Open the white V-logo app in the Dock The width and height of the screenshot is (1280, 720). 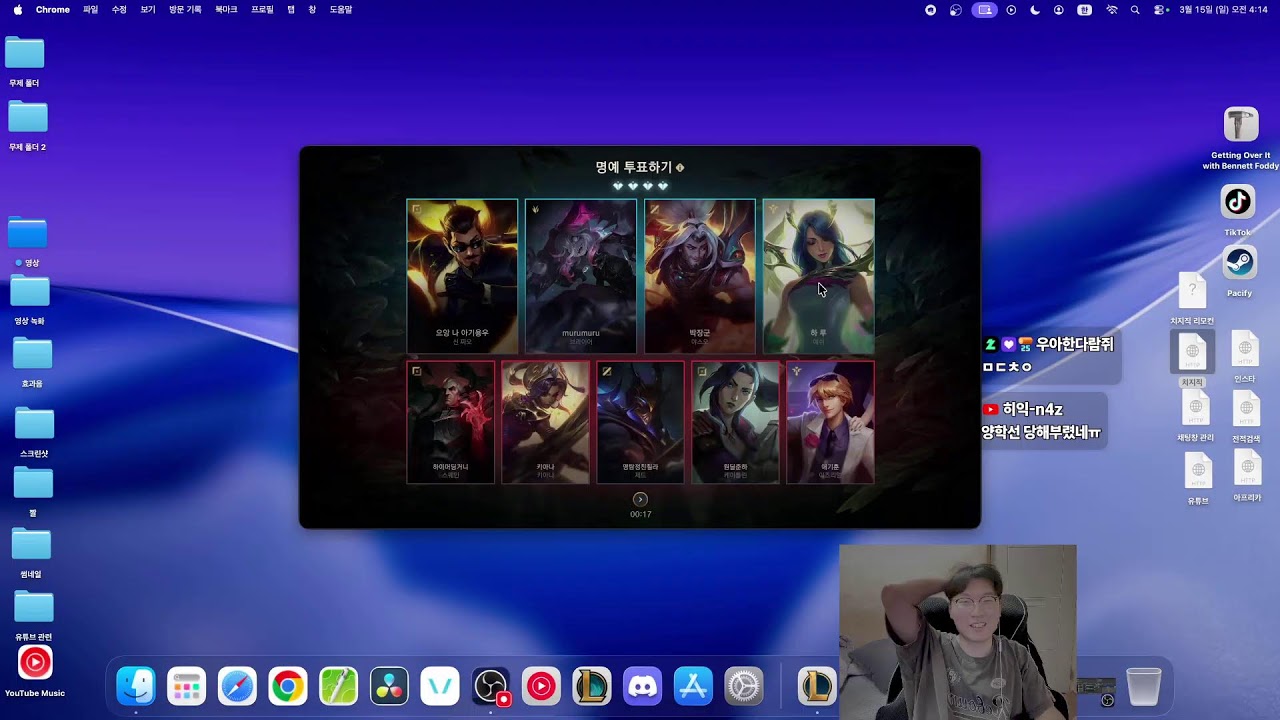pyautogui.click(x=440, y=686)
